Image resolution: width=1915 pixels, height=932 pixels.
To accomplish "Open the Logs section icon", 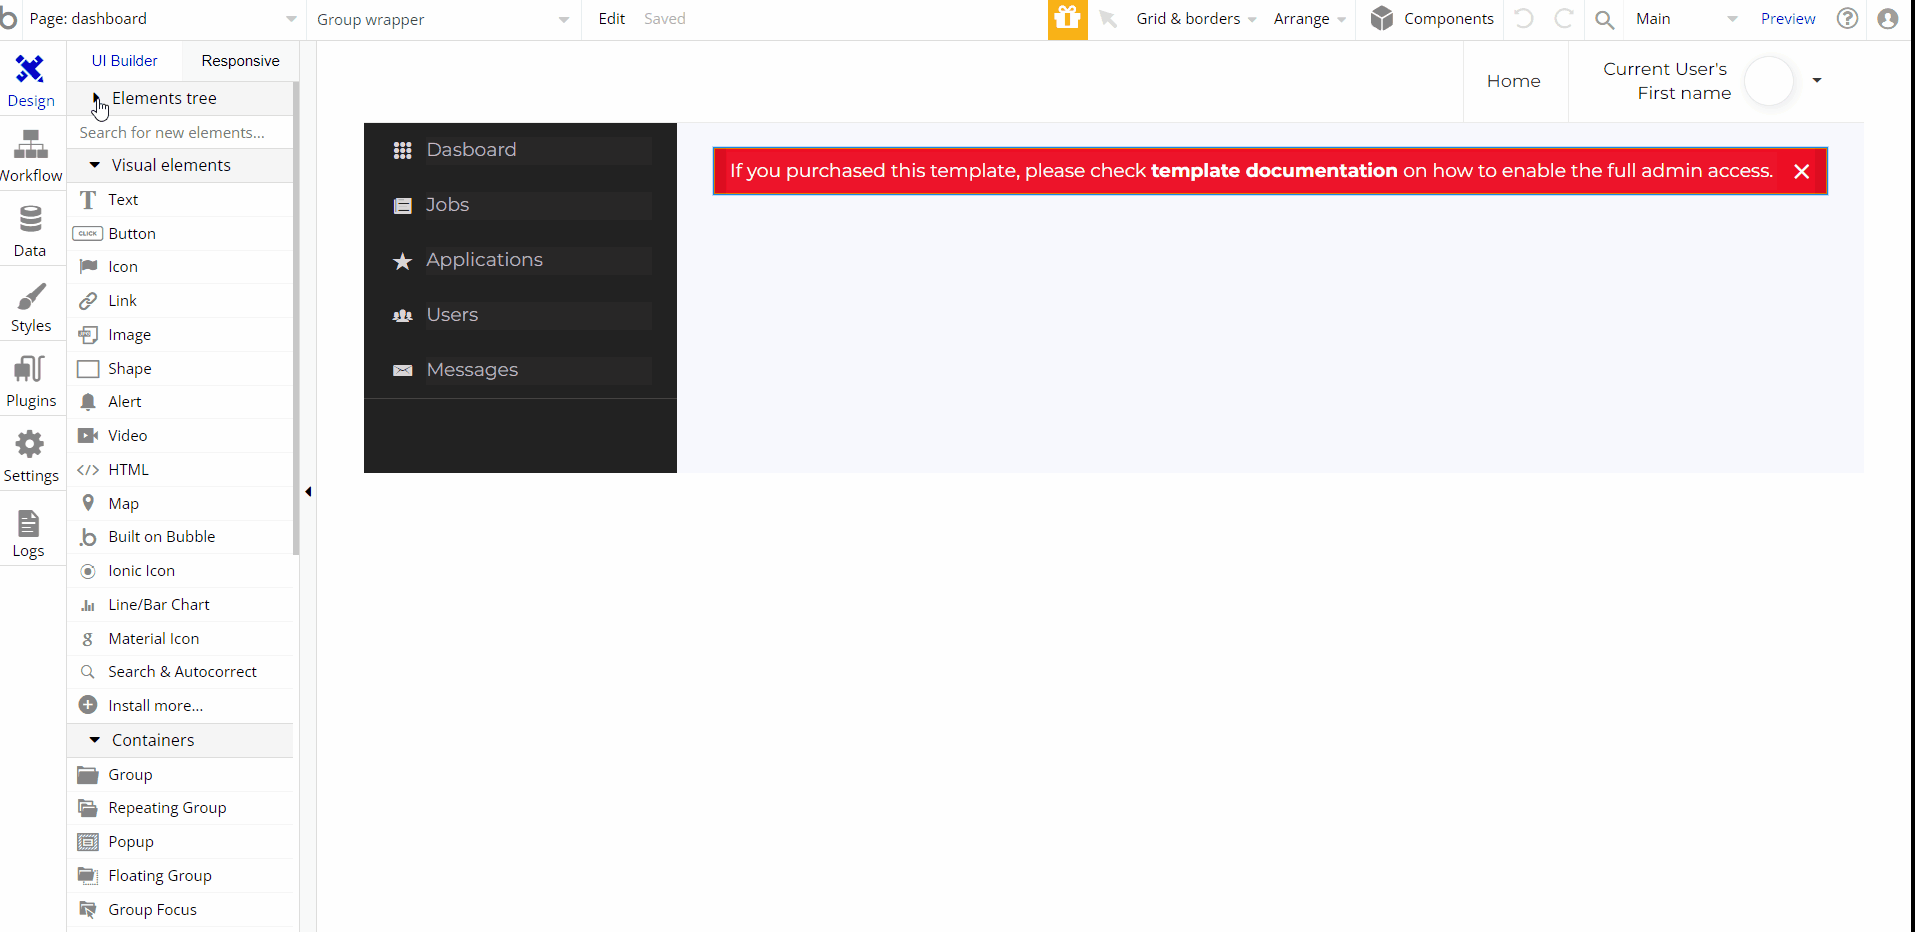I will click(29, 523).
